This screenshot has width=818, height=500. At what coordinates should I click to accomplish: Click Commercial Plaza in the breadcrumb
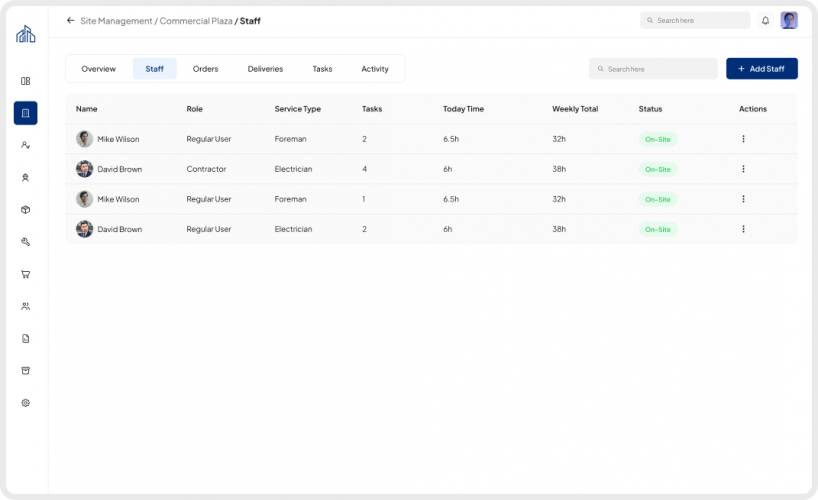tap(196, 21)
